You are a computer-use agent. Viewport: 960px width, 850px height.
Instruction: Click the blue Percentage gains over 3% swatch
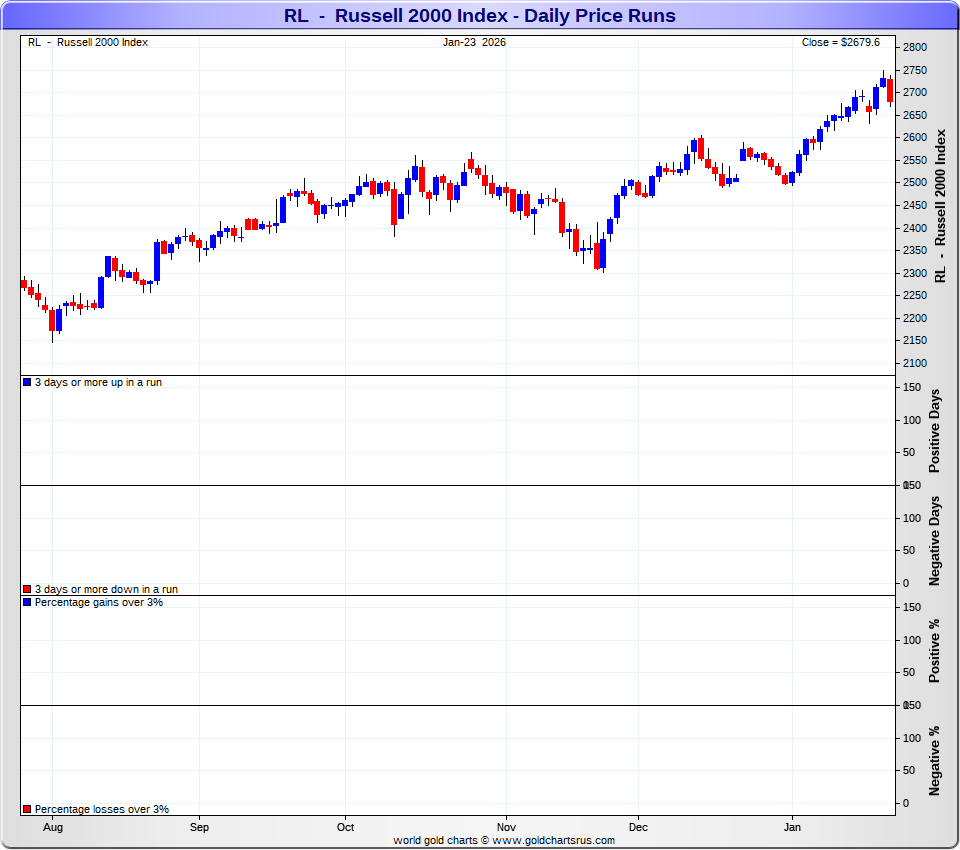coord(27,602)
